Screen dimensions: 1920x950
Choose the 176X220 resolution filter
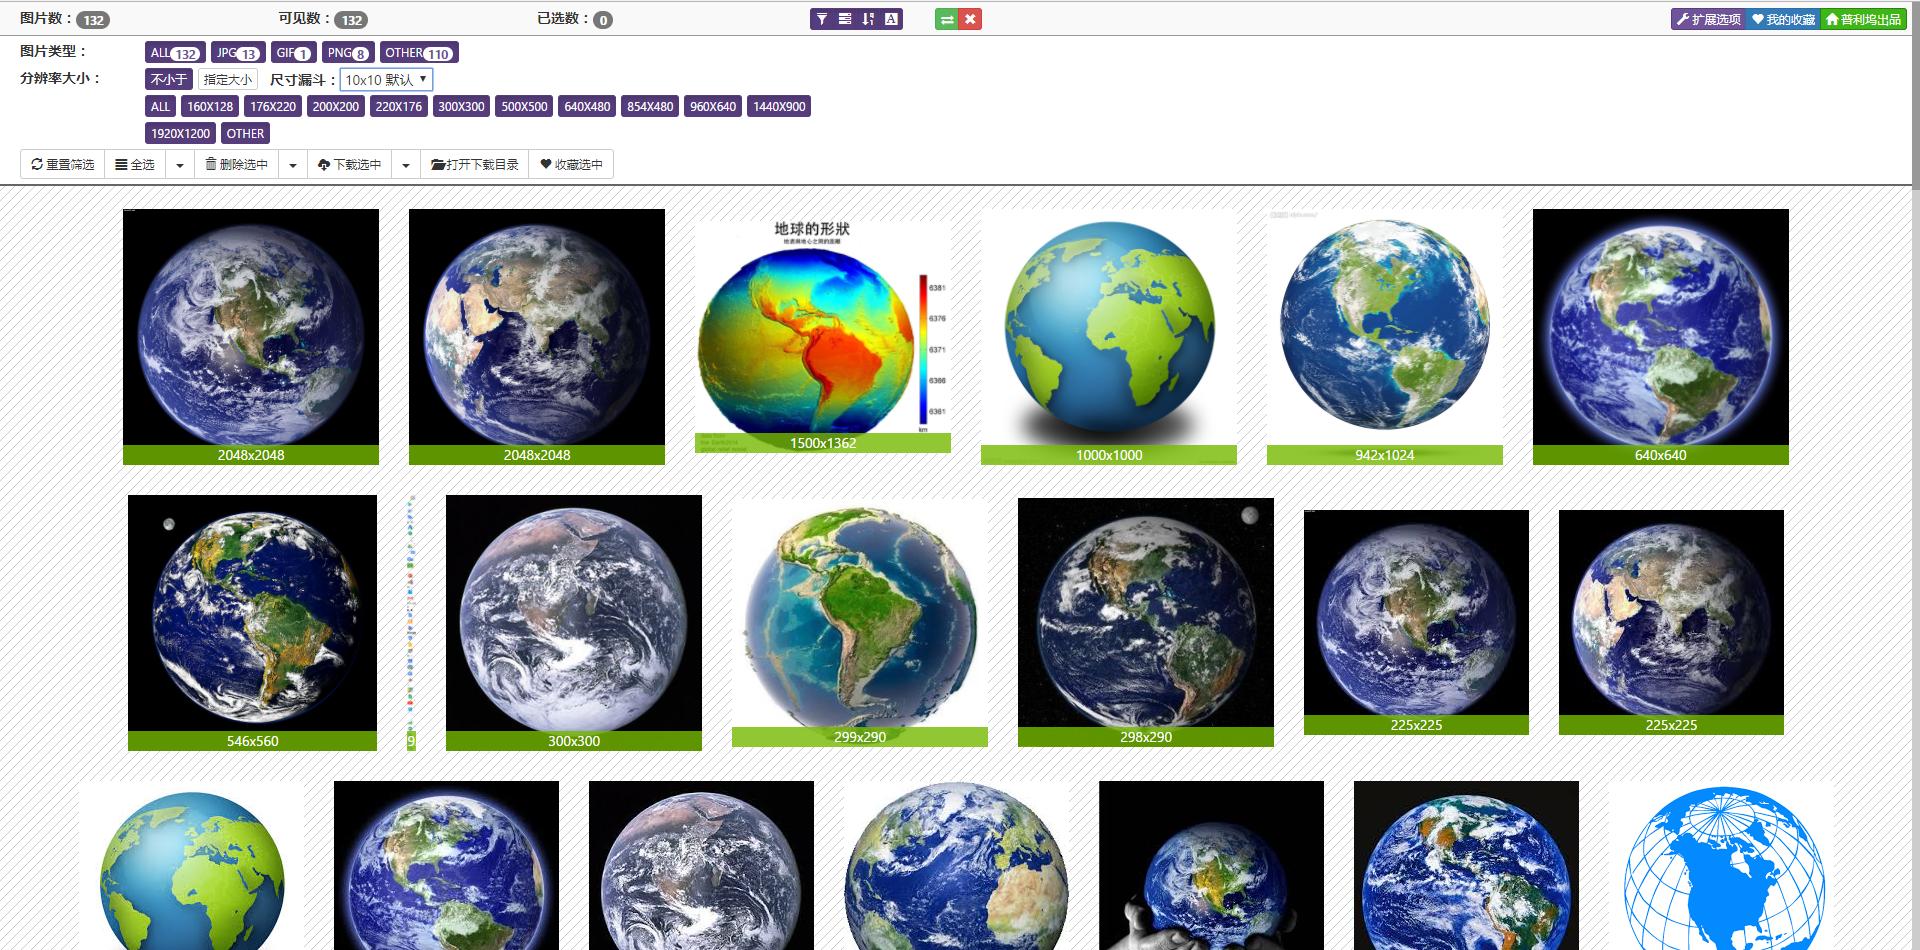pos(273,106)
